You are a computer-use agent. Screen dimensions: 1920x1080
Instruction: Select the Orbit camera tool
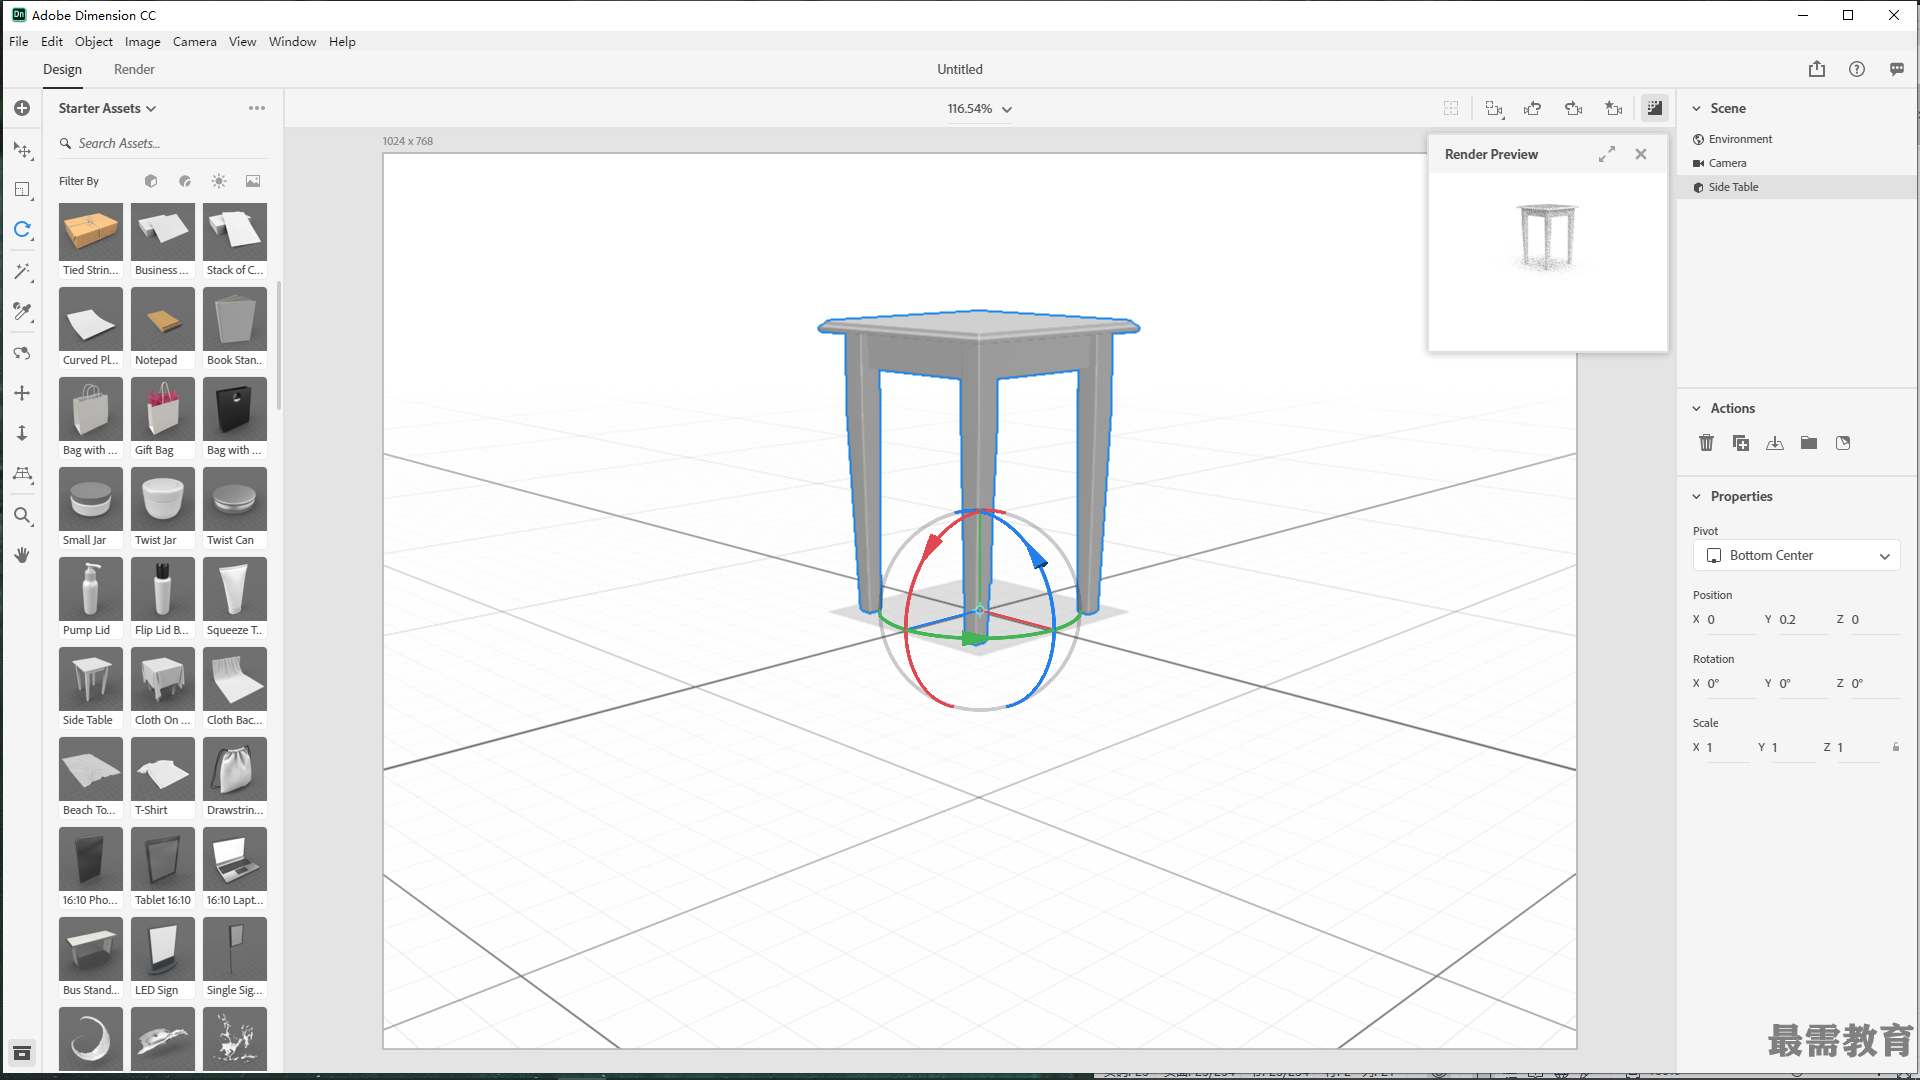coord(22,353)
